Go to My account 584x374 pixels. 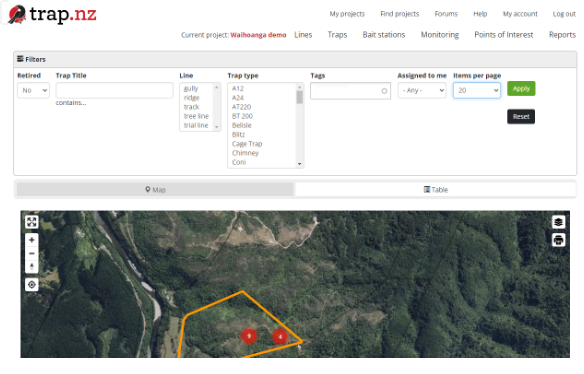(x=520, y=14)
